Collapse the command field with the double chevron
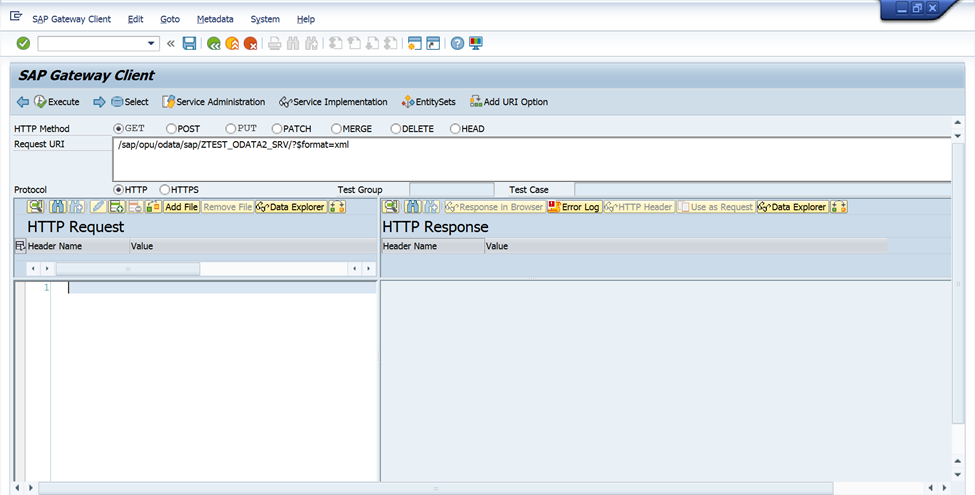Screen dimensions: 975x495 (x=171, y=44)
